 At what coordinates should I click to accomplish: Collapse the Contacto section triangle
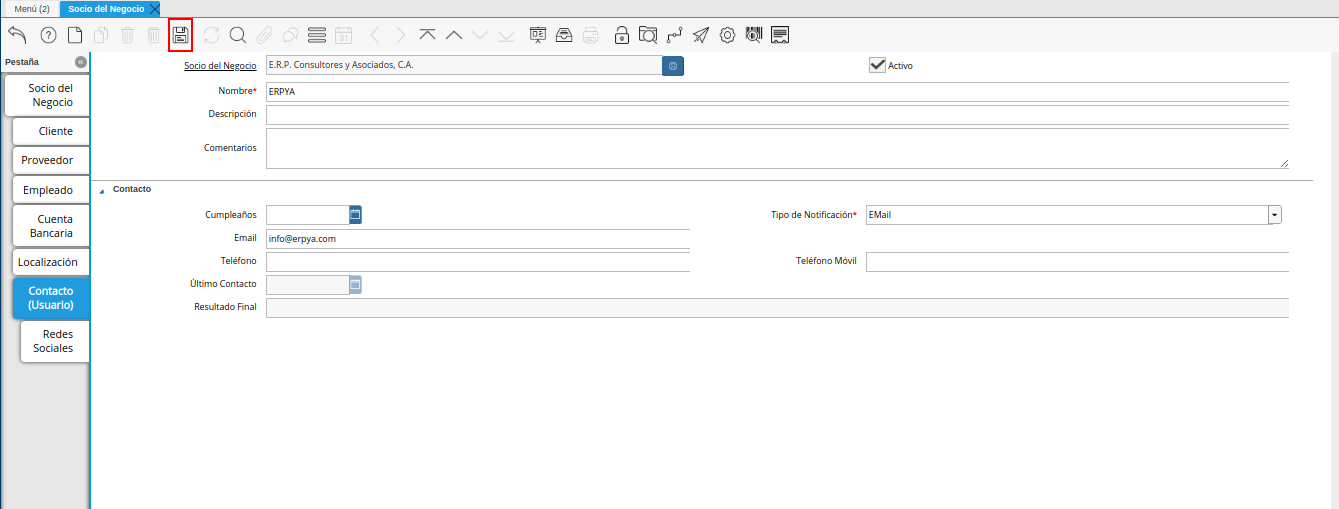[101, 190]
